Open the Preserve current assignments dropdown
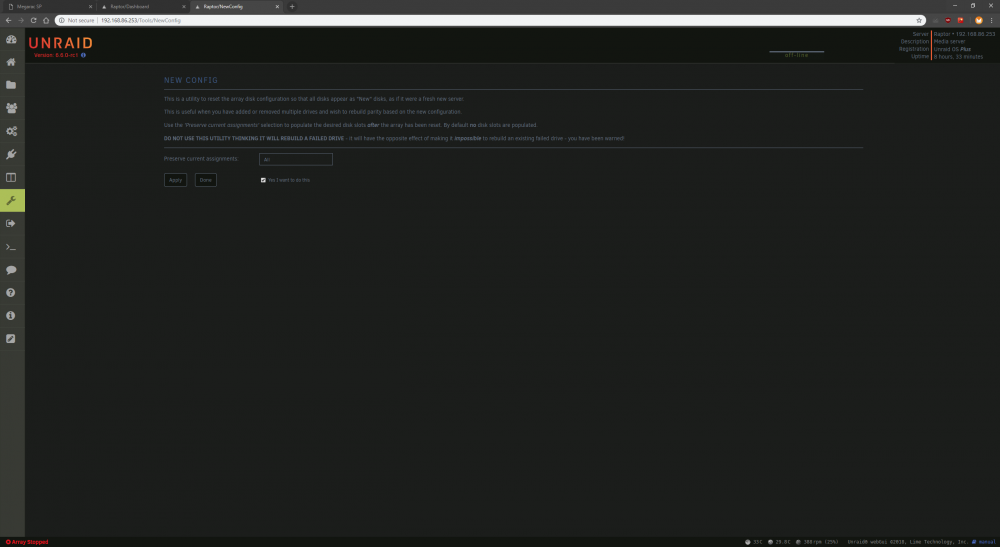The height and width of the screenshot is (547, 1000). tap(296, 159)
